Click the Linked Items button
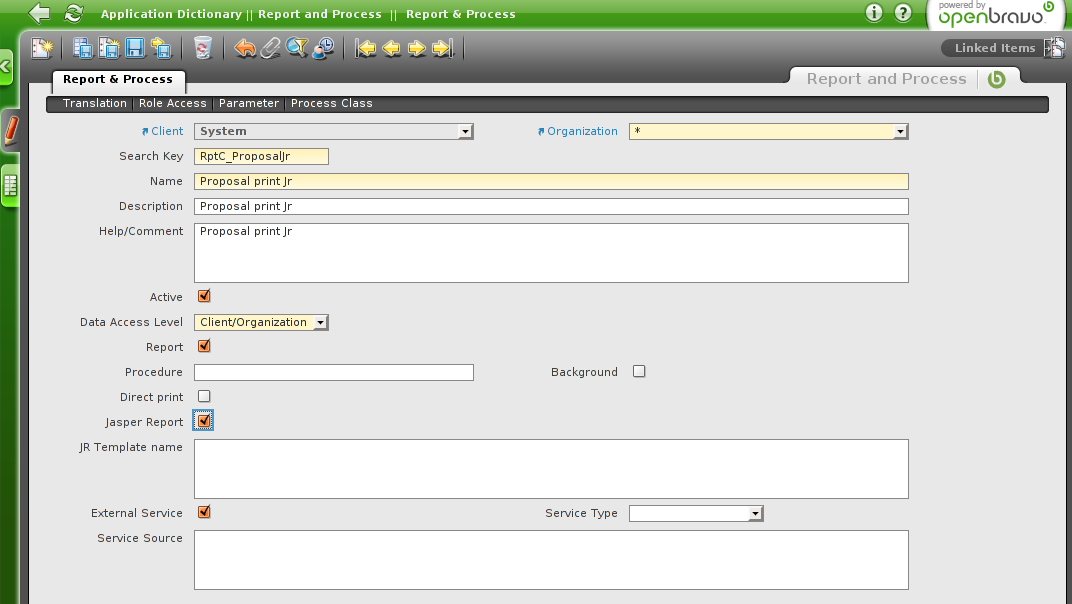Screen dimensions: 1072x604 (995, 48)
